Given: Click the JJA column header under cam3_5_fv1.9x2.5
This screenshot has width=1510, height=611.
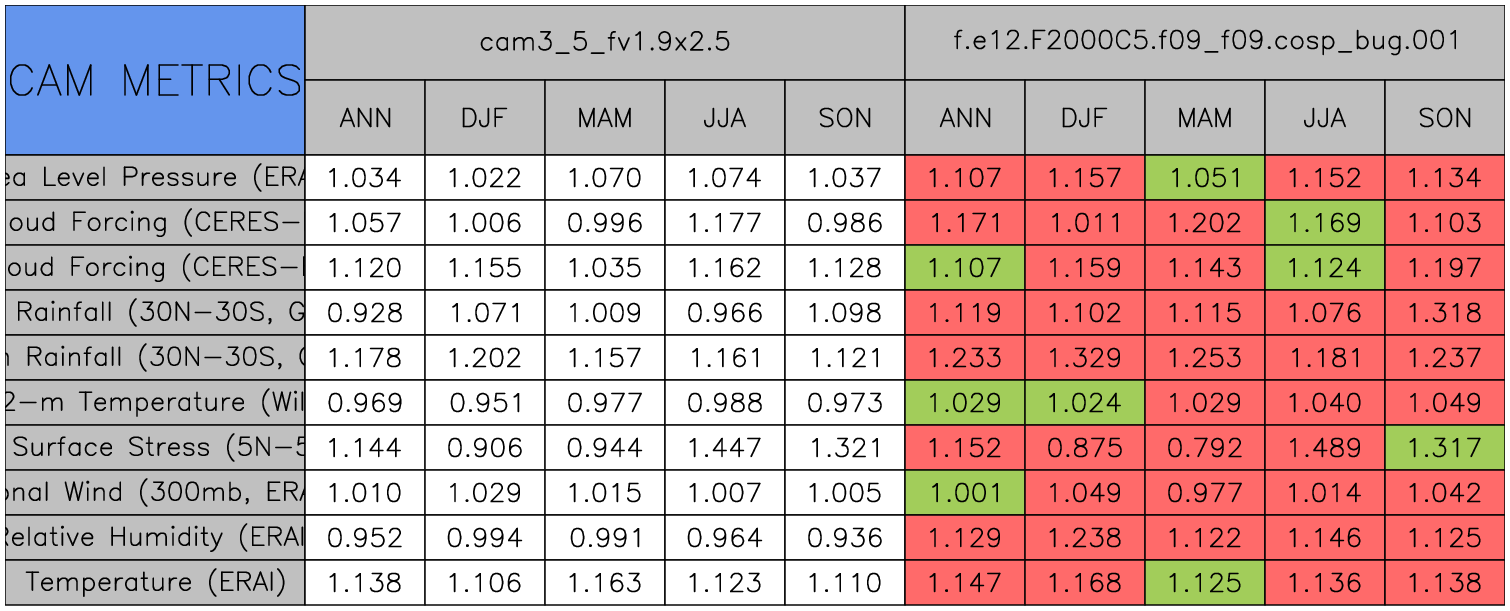Looking at the screenshot, I should (x=724, y=118).
